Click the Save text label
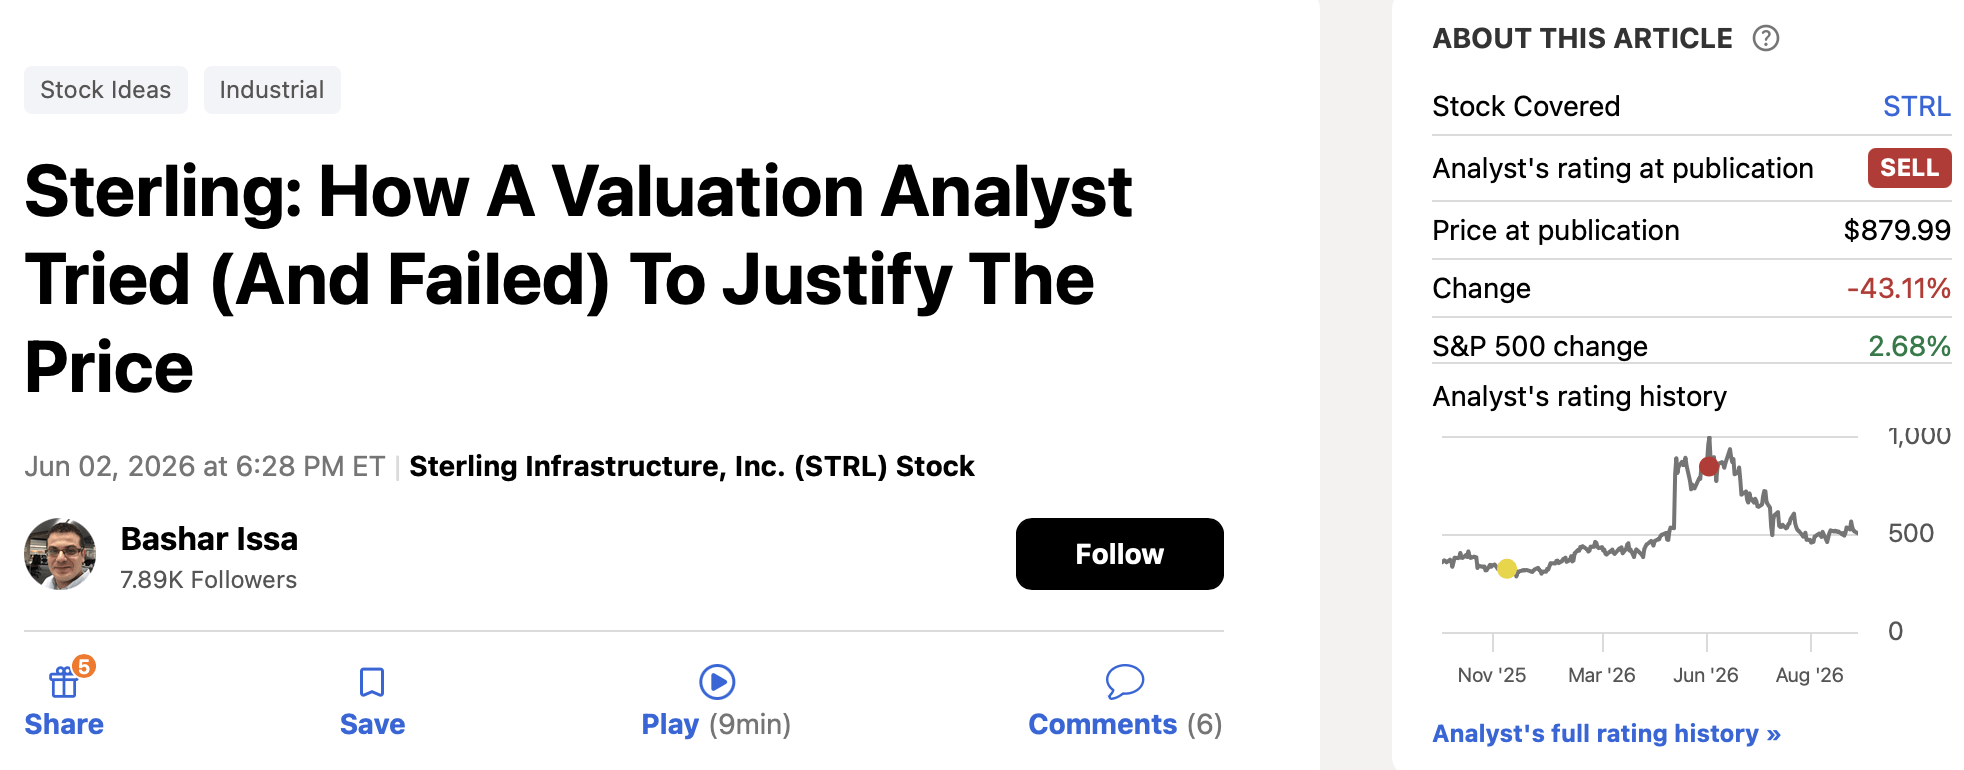Viewport: 1964px width, 770px height. (x=372, y=724)
